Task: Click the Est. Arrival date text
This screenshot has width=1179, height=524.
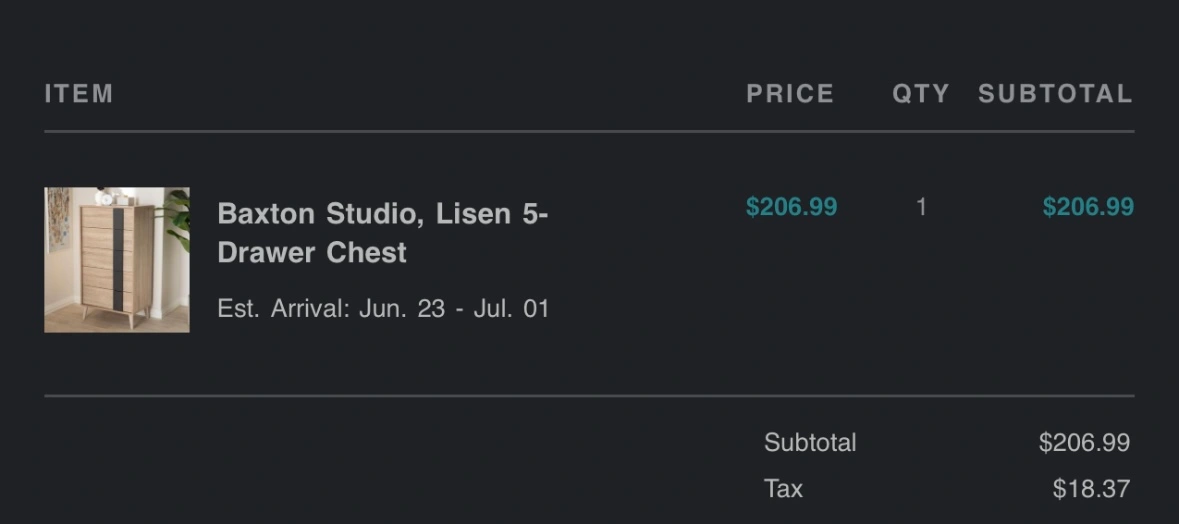Action: click(x=383, y=309)
